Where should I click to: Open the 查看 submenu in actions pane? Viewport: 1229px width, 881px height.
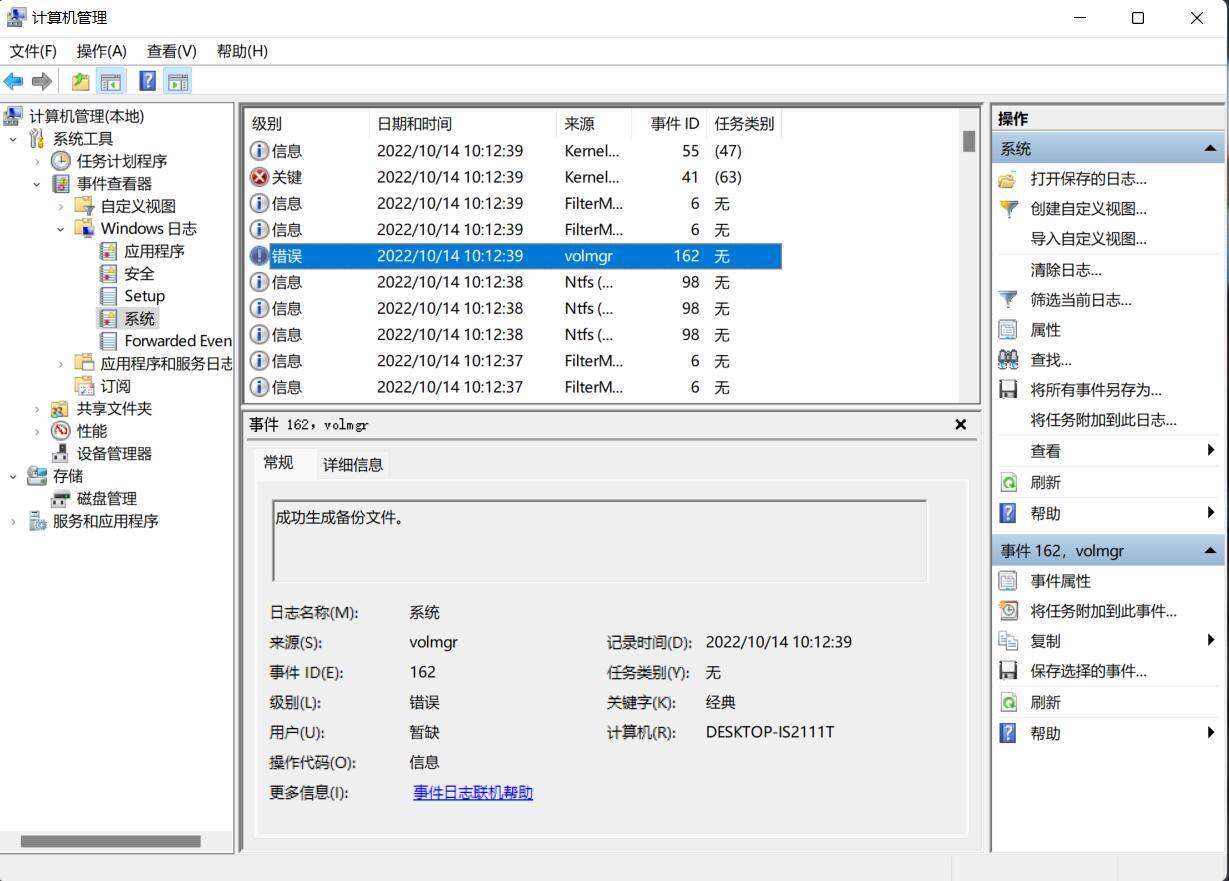click(1108, 451)
